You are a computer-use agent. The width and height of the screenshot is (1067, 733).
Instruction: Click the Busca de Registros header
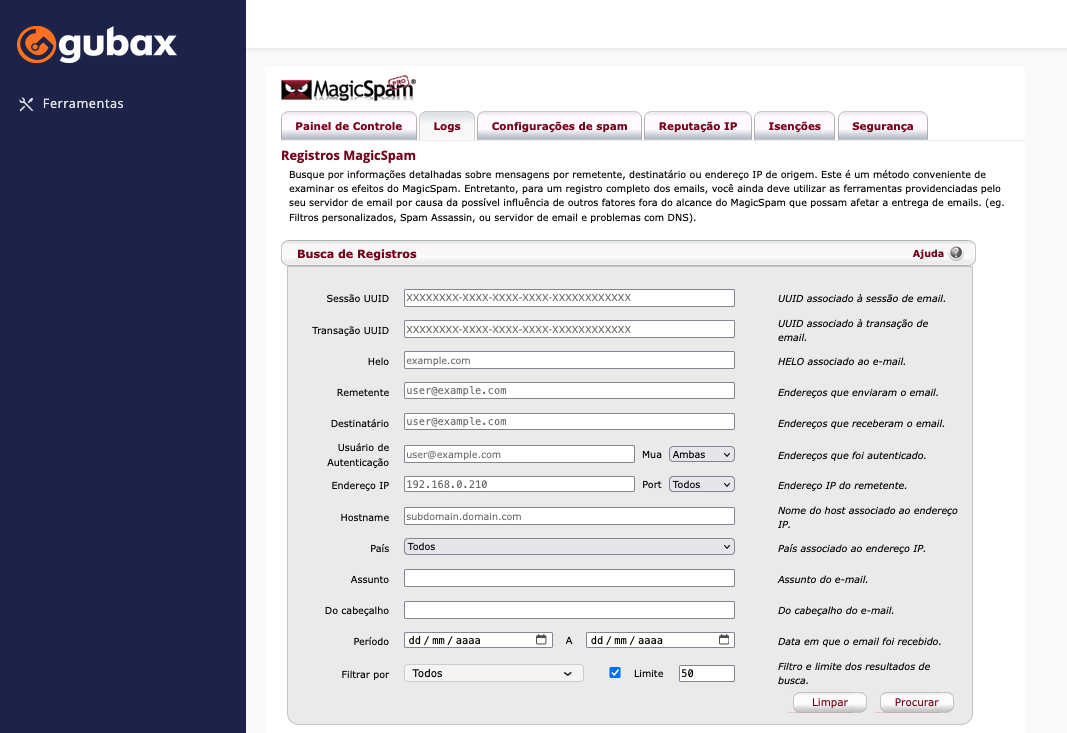click(x=357, y=254)
